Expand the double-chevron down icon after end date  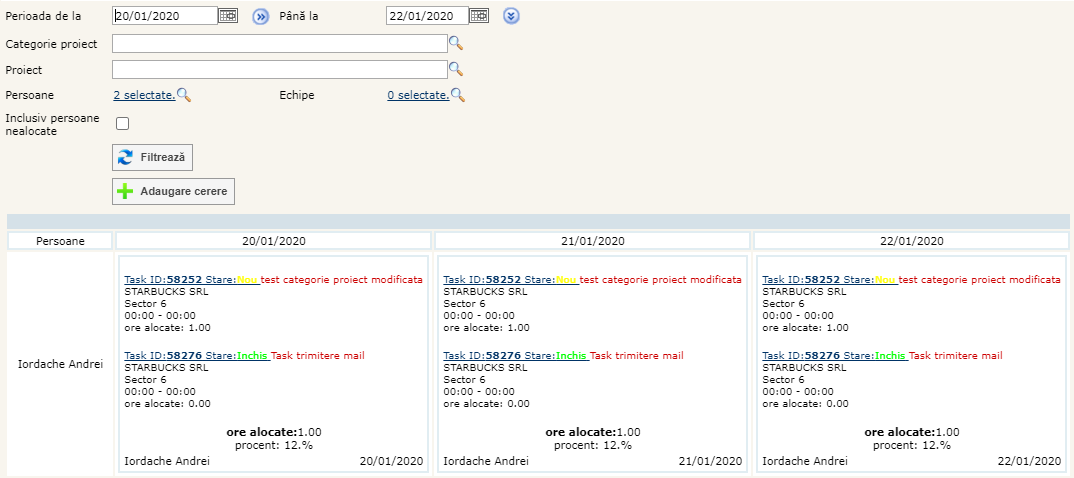[x=511, y=16]
